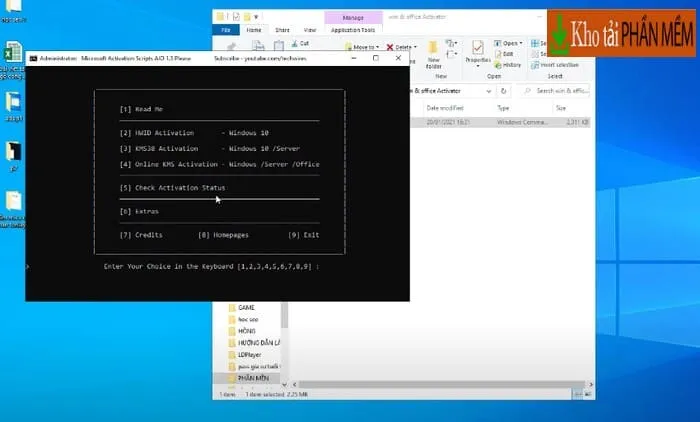The height and width of the screenshot is (422, 700).
Task: Expand the Open button dropdown arrow
Action: click(x=521, y=43)
